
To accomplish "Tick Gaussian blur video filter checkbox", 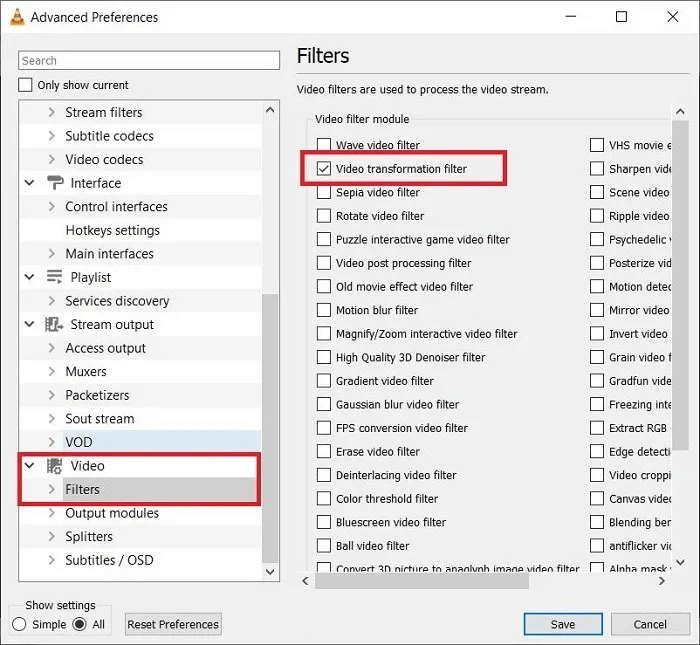I will click(x=324, y=404).
